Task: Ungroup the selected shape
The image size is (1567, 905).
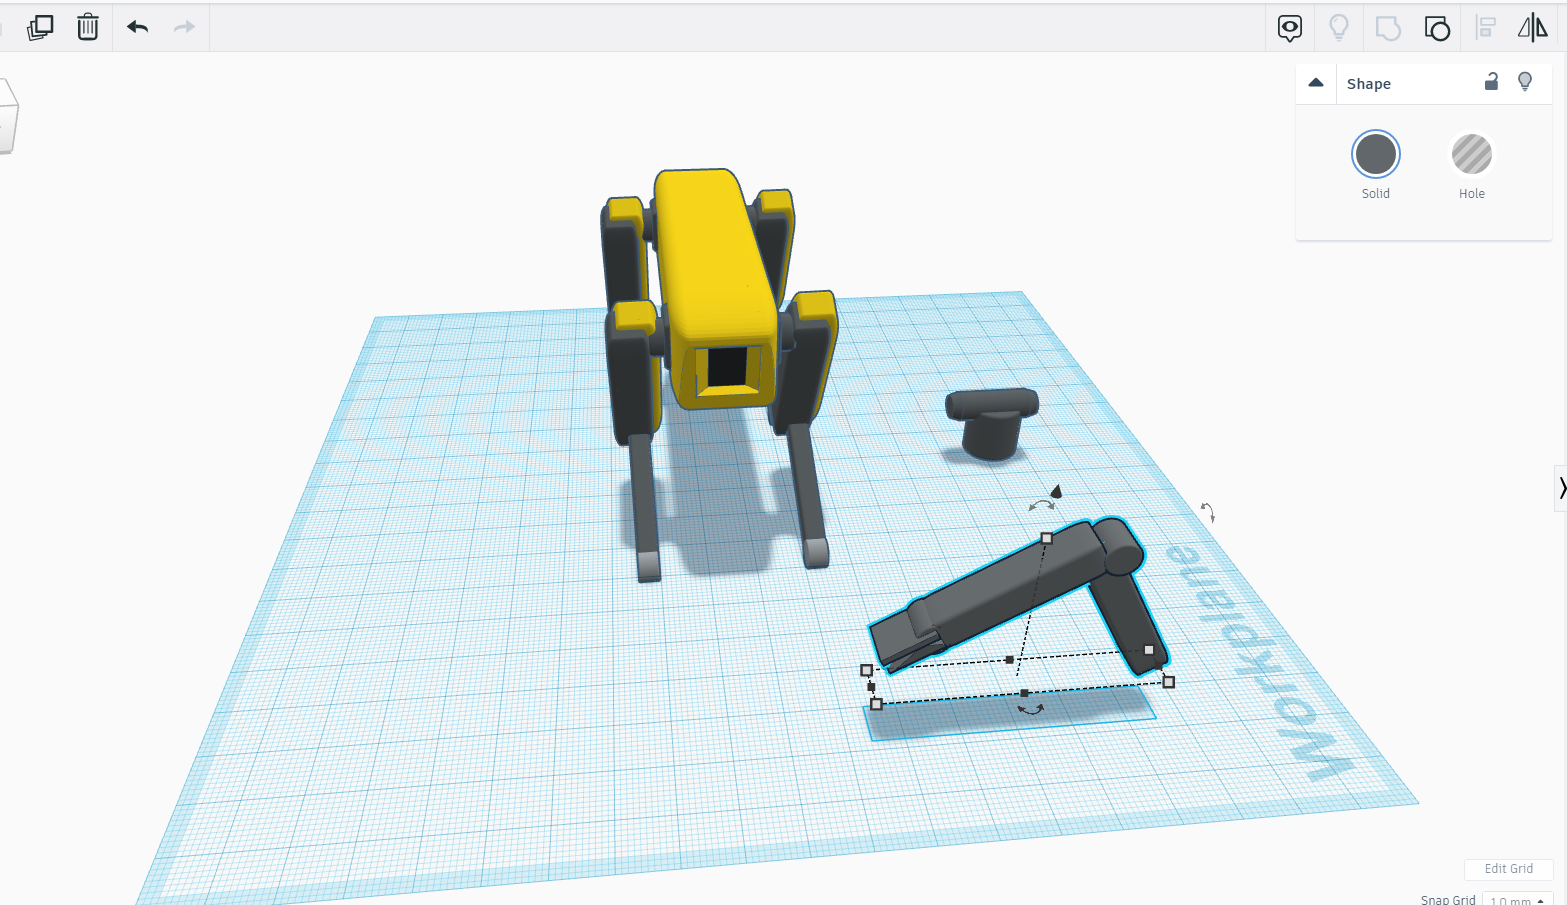Action: 1437,28
